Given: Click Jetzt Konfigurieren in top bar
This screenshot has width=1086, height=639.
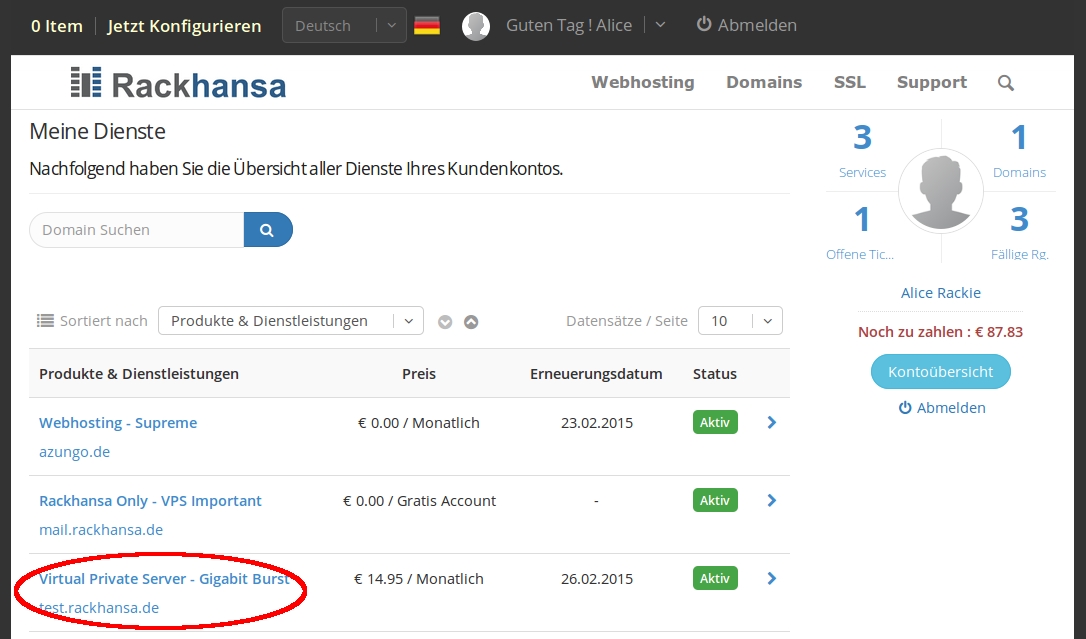Looking at the screenshot, I should [184, 26].
